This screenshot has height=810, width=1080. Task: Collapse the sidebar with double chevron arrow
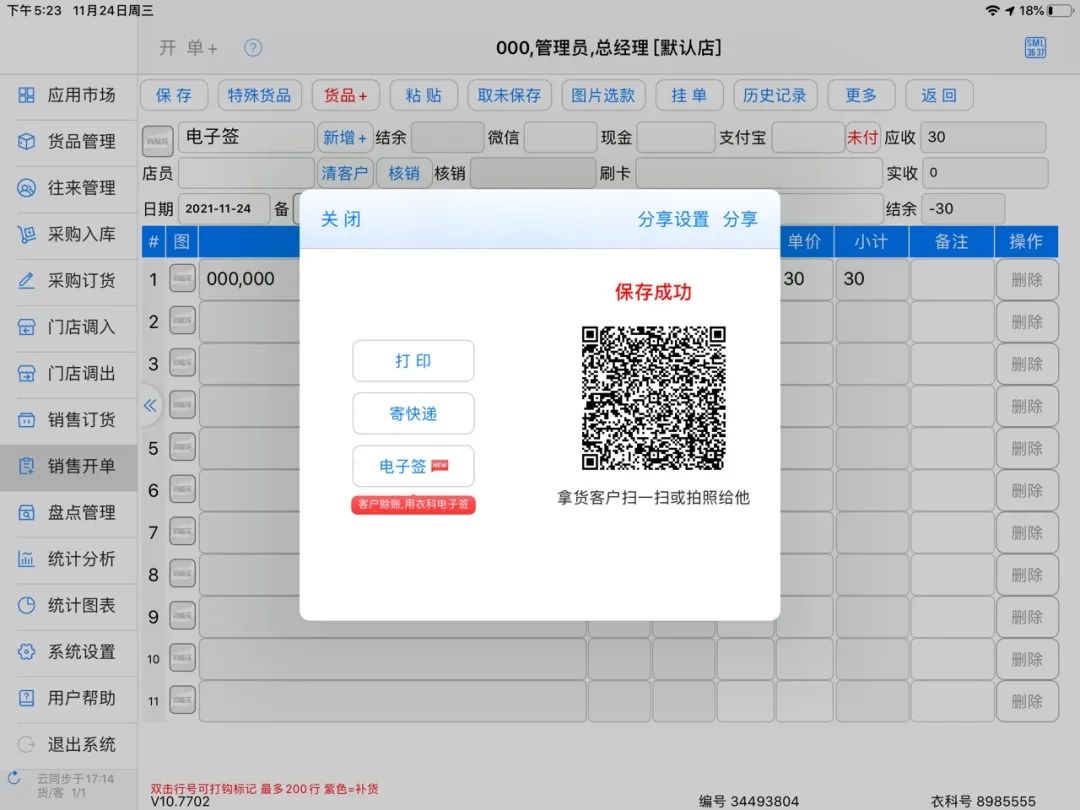click(x=150, y=406)
